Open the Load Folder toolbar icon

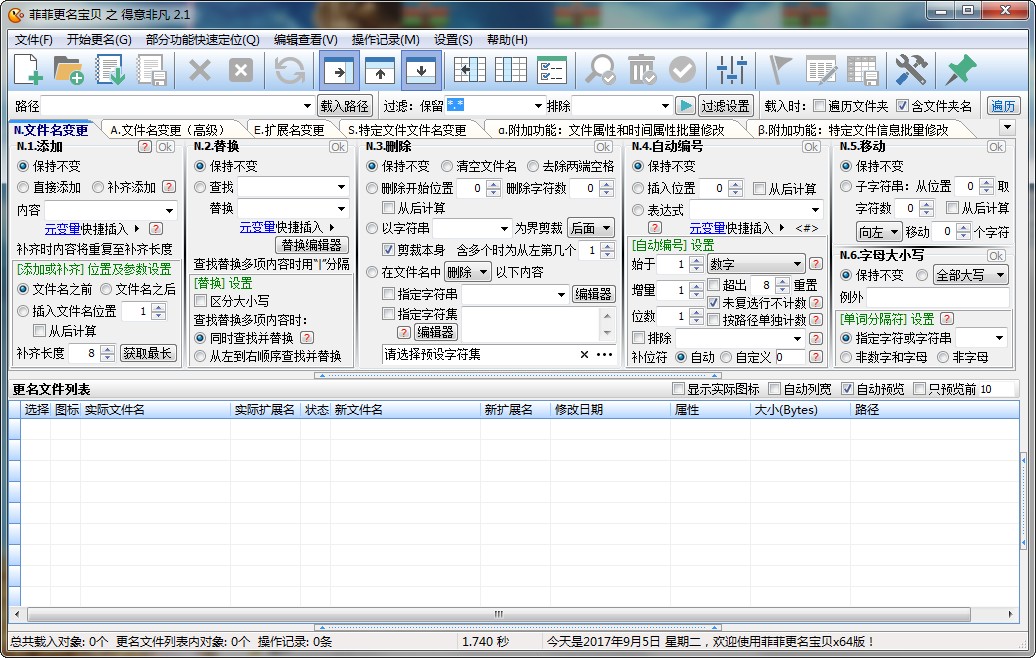[x=70, y=70]
